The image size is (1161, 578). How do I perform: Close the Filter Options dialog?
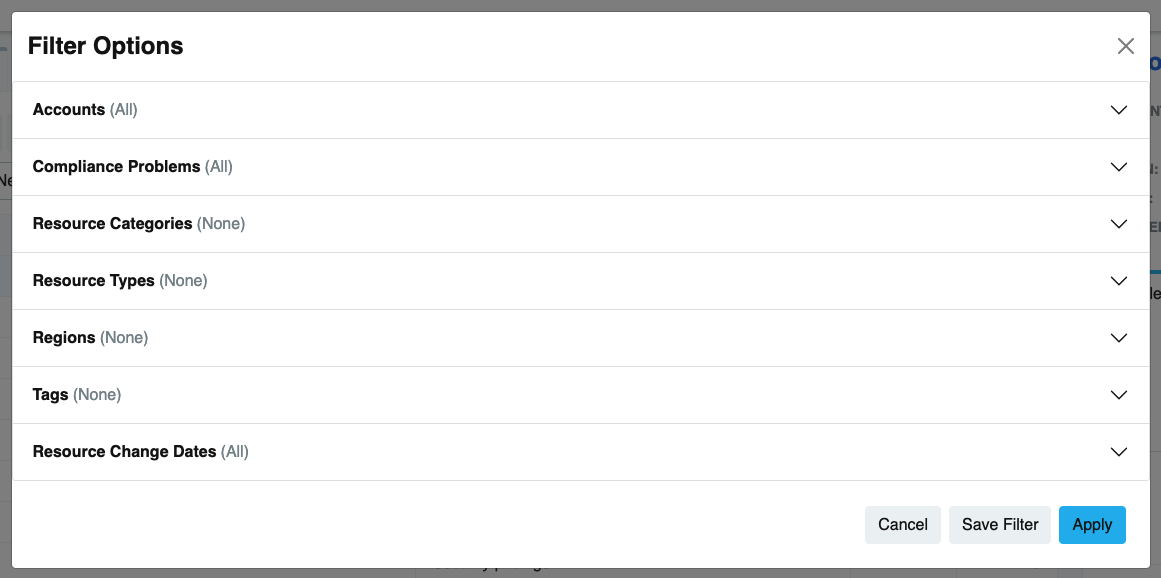(x=1126, y=46)
